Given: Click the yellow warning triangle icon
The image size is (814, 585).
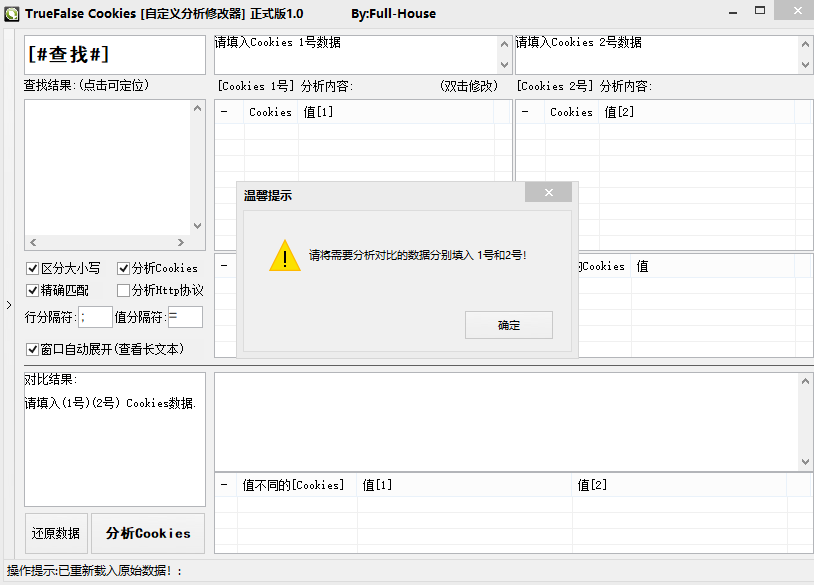Looking at the screenshot, I should [x=284, y=255].
